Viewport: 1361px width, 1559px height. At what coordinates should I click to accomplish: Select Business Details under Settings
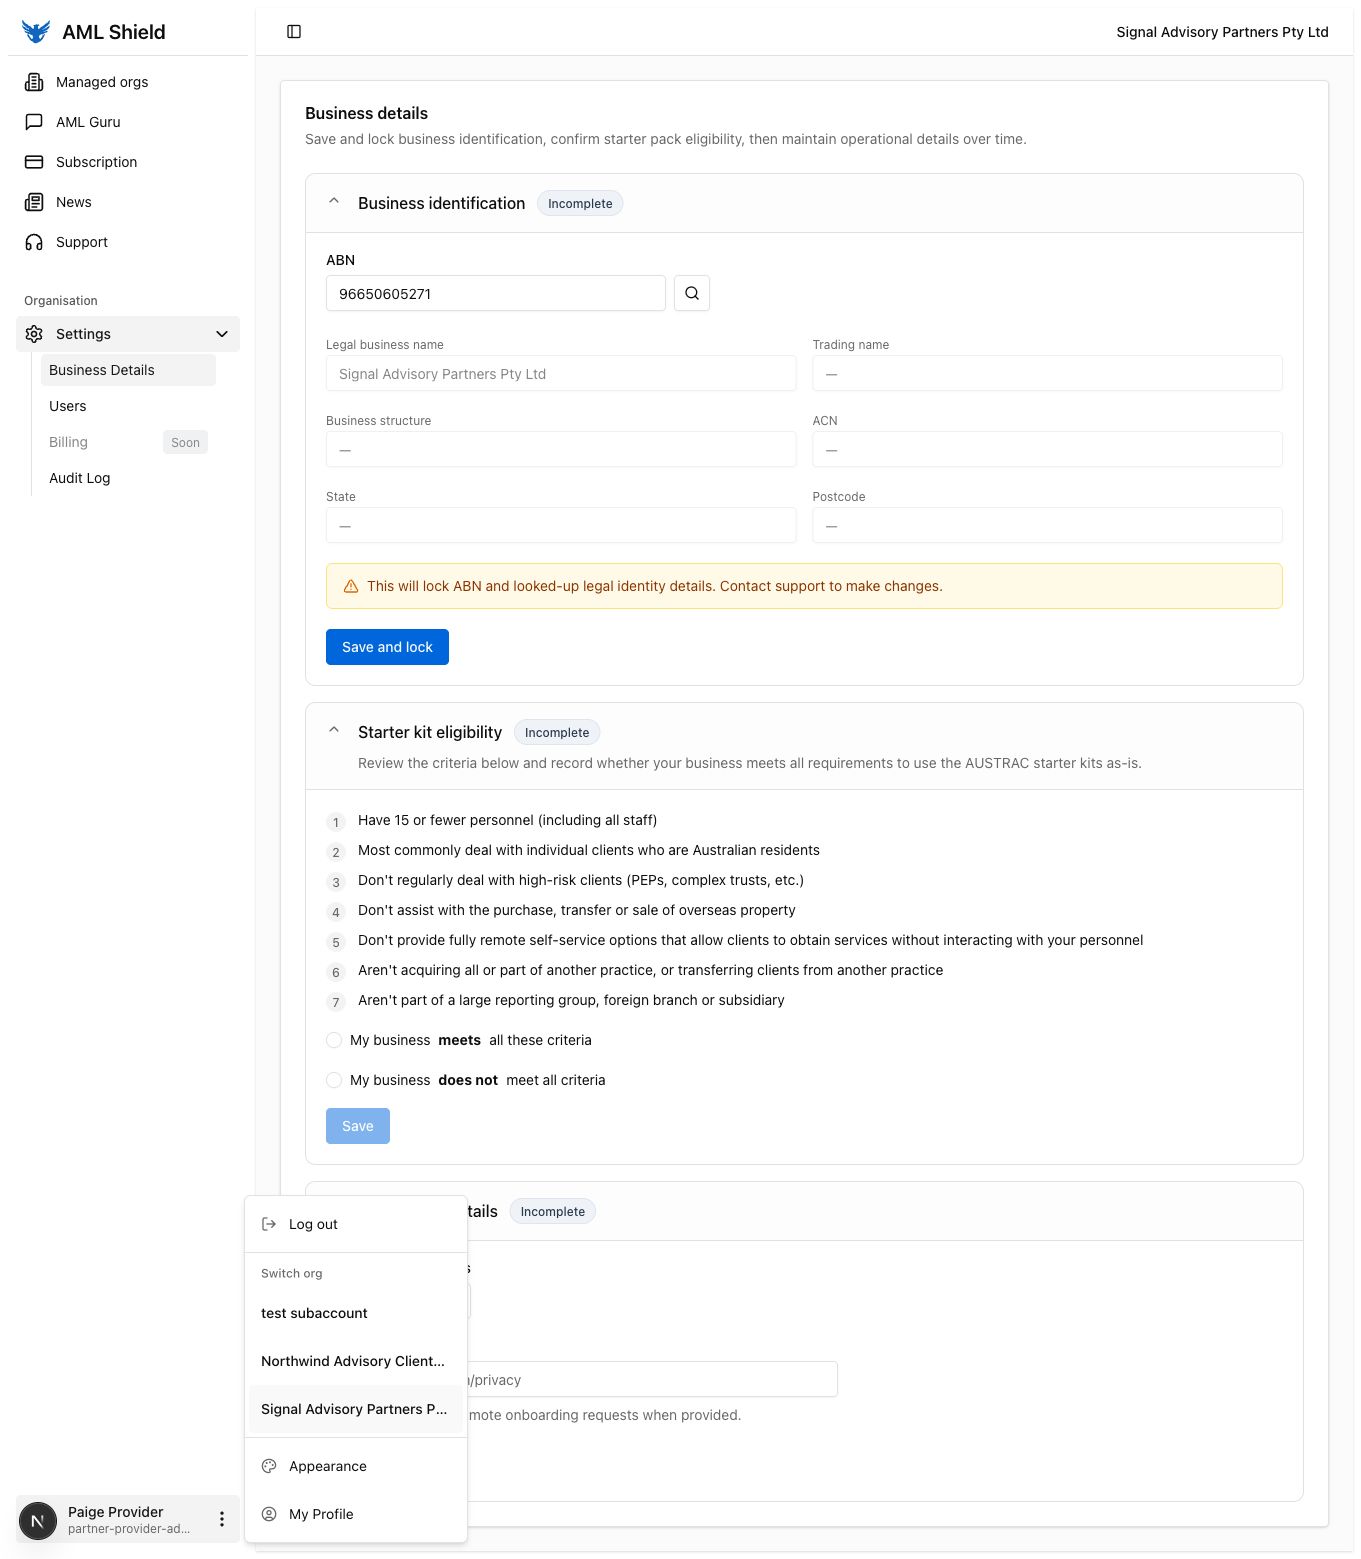128,370
